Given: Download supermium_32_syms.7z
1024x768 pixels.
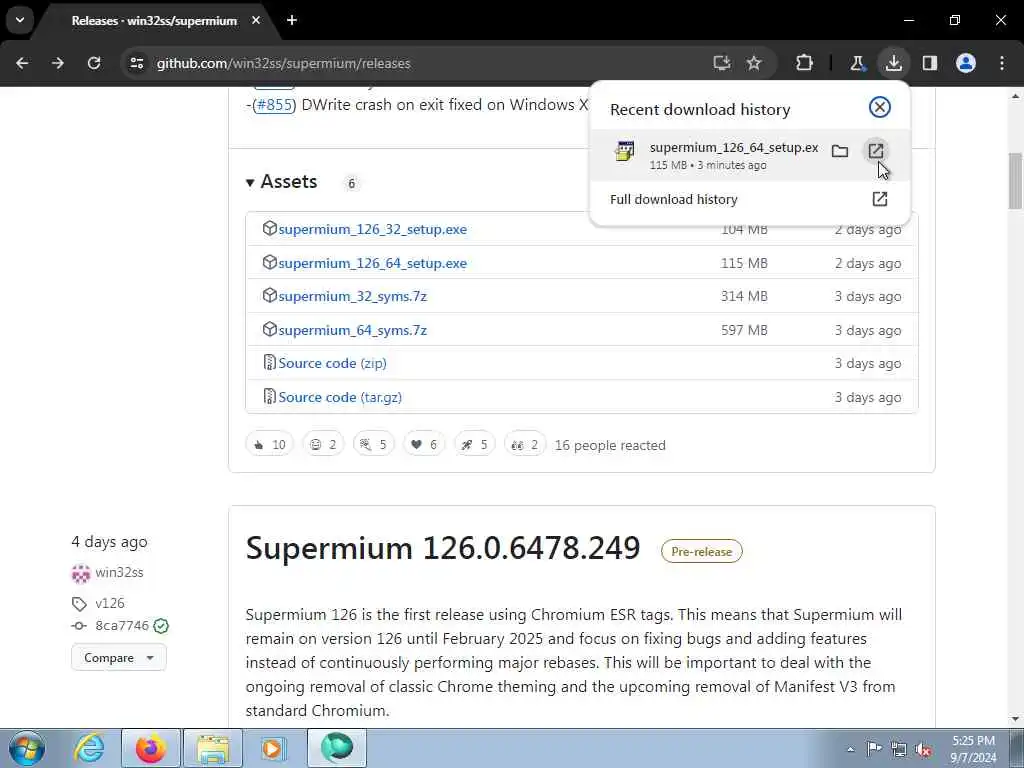Looking at the screenshot, I should click(x=353, y=296).
